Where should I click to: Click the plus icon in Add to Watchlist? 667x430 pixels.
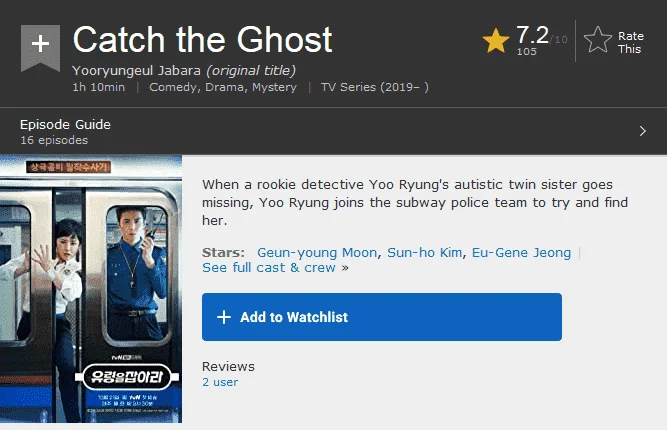tap(224, 317)
